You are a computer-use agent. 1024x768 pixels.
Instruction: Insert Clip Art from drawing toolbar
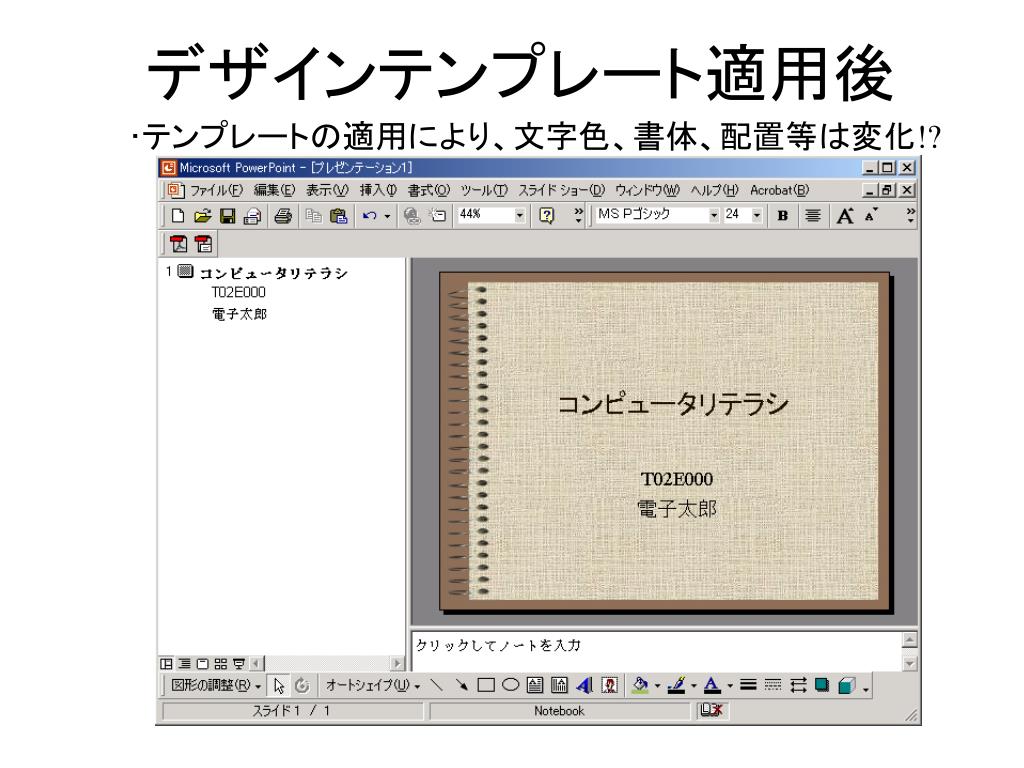[610, 684]
